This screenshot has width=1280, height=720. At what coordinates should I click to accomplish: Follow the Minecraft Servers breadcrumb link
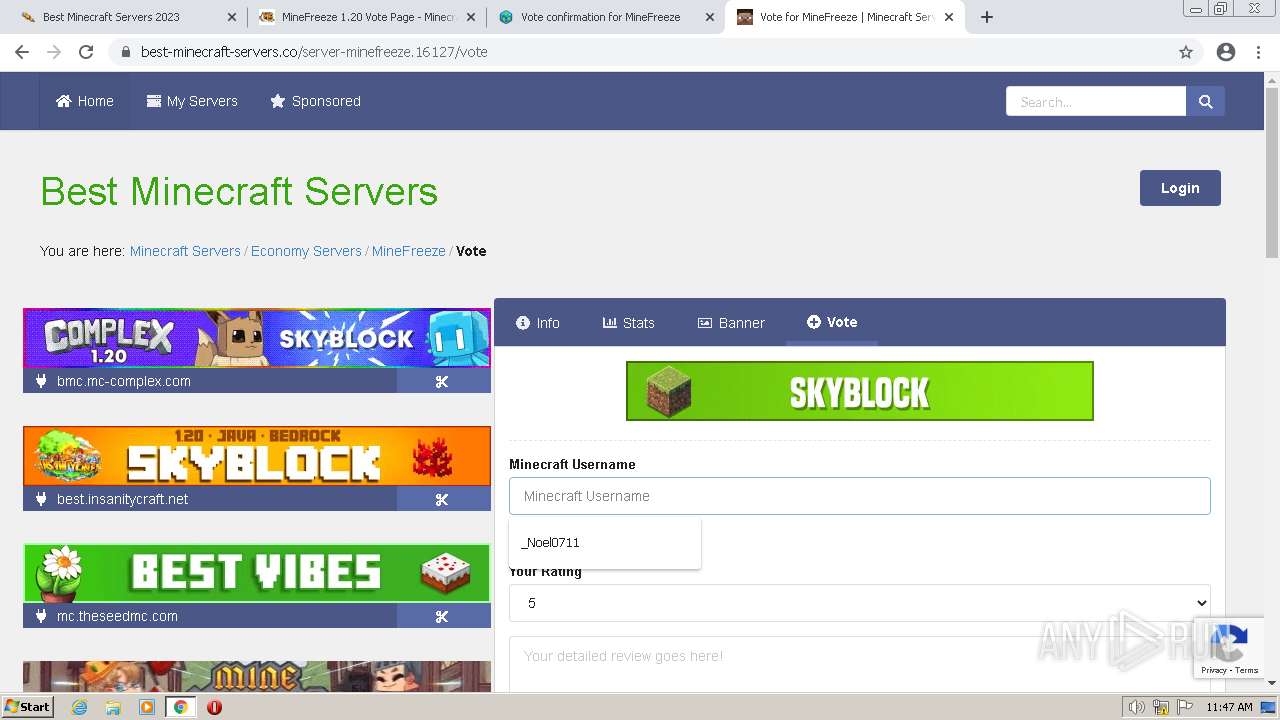tap(185, 251)
